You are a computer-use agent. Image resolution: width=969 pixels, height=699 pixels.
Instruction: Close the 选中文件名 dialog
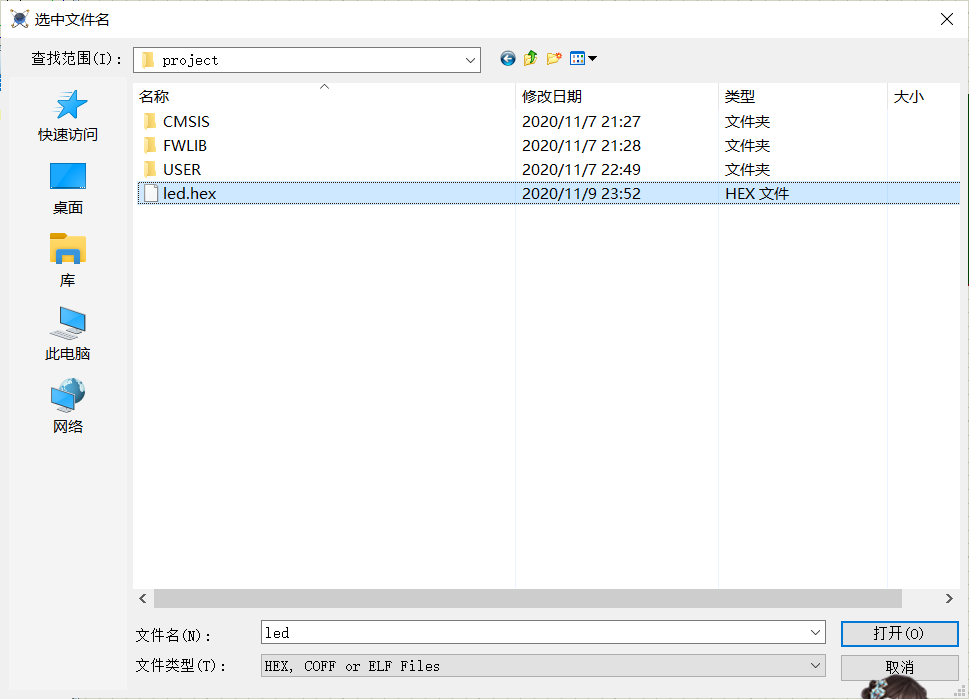947,19
